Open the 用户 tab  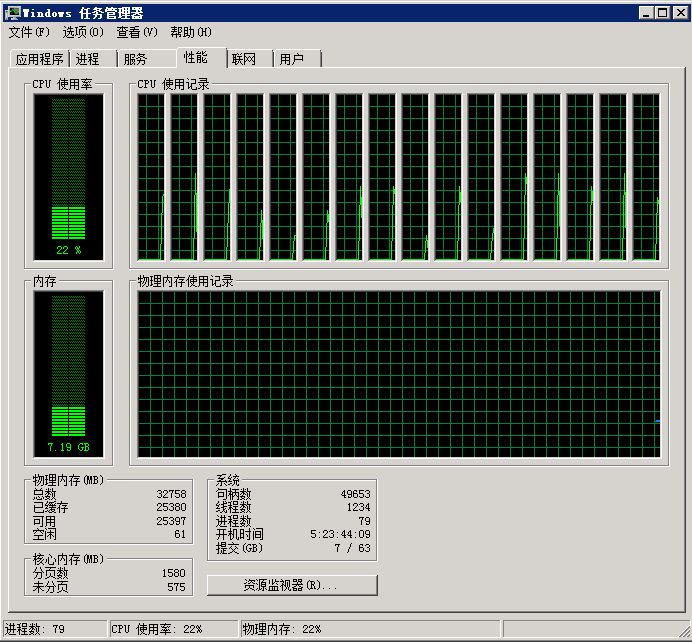click(x=292, y=59)
